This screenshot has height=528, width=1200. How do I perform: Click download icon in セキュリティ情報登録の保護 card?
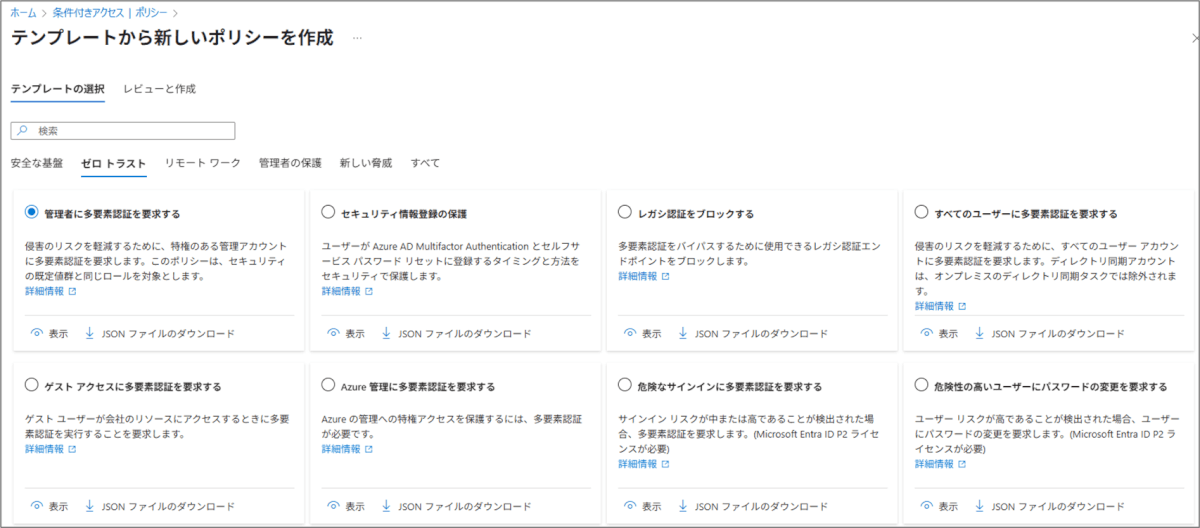[x=385, y=334]
